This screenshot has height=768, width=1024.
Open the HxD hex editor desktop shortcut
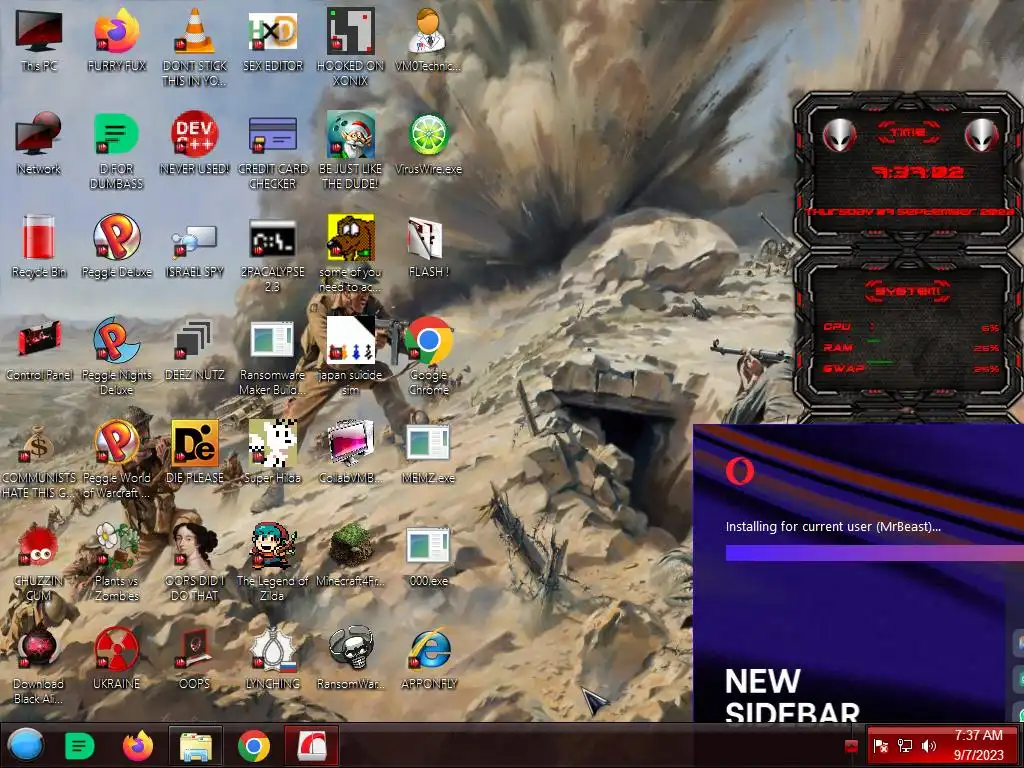(272, 40)
